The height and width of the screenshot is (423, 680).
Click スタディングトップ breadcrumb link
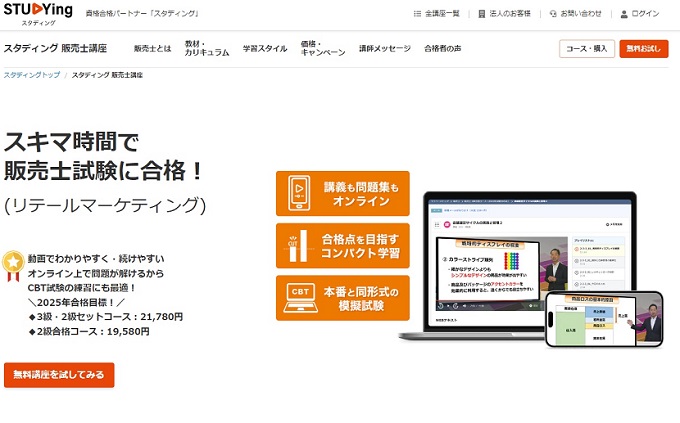32,75
